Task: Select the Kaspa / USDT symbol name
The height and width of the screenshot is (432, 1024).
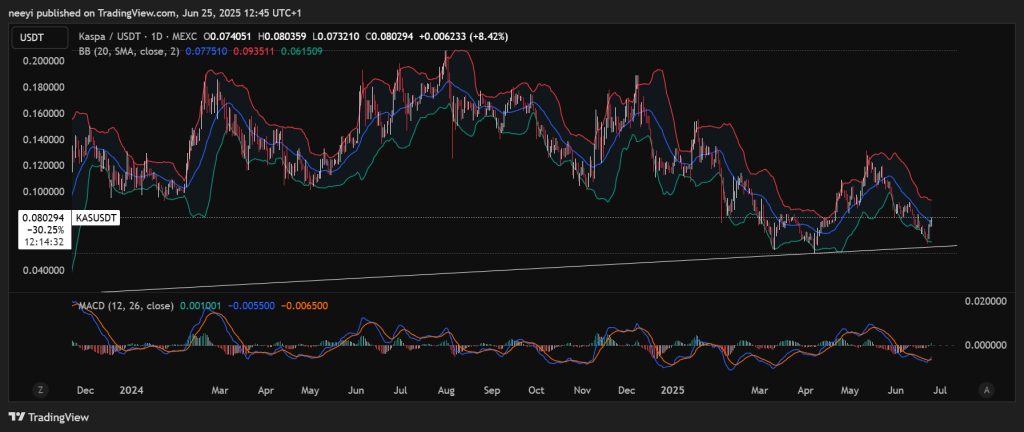Action: pyautogui.click(x=112, y=36)
